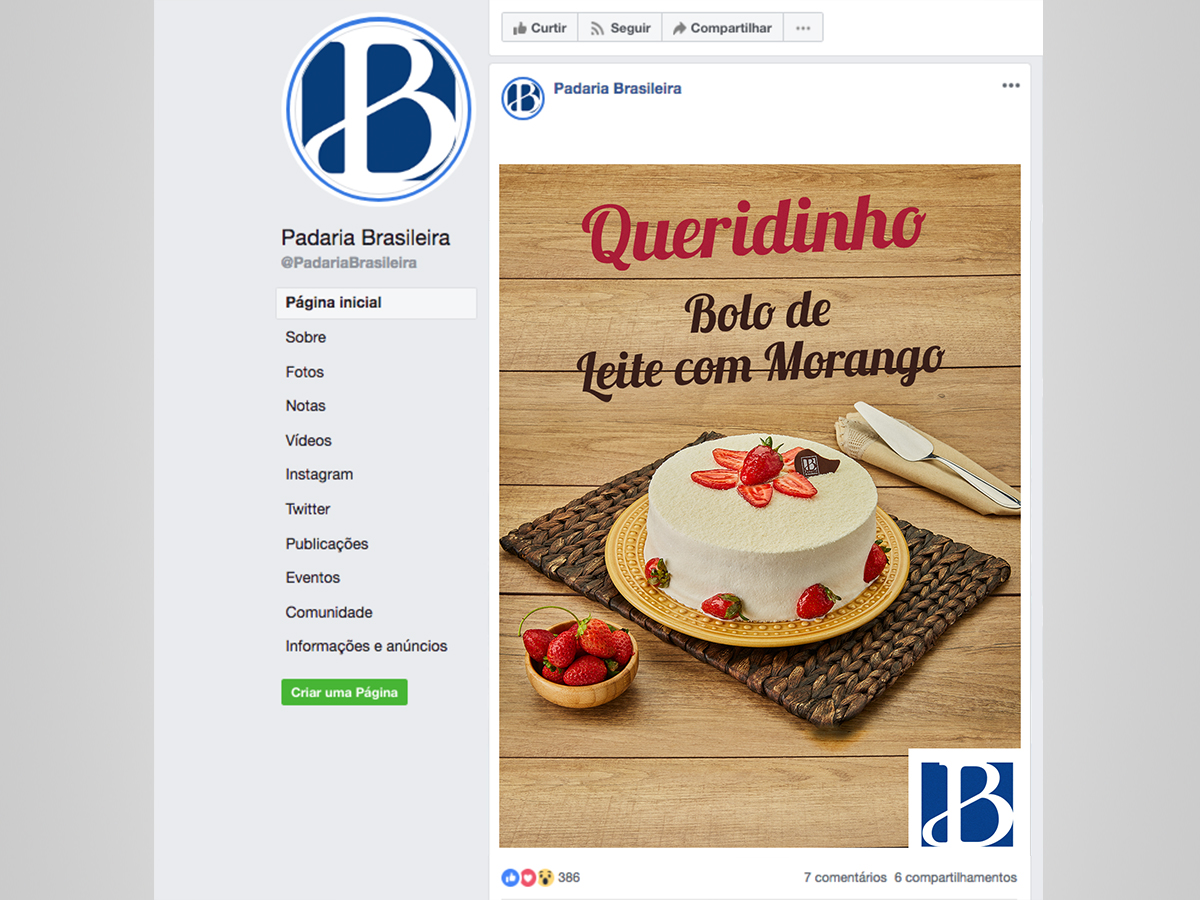
Task: Open the Fotos section
Action: pos(305,372)
